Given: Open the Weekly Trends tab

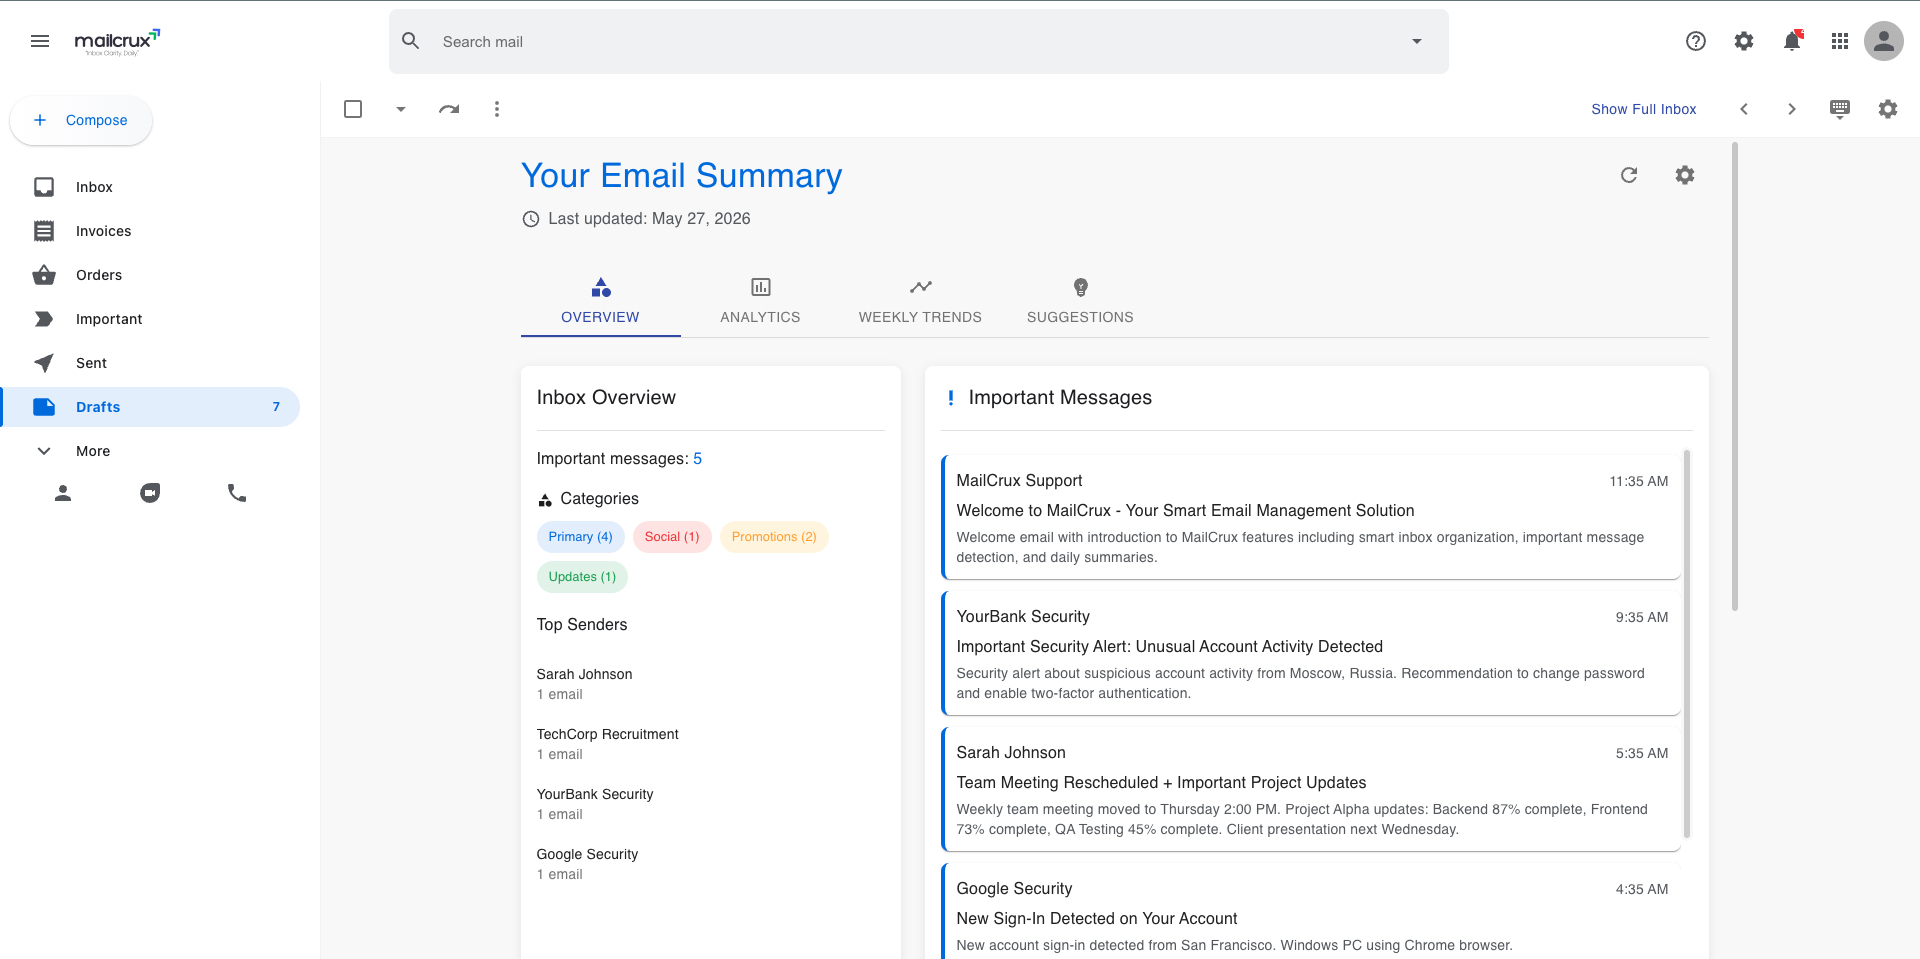Looking at the screenshot, I should (x=920, y=301).
